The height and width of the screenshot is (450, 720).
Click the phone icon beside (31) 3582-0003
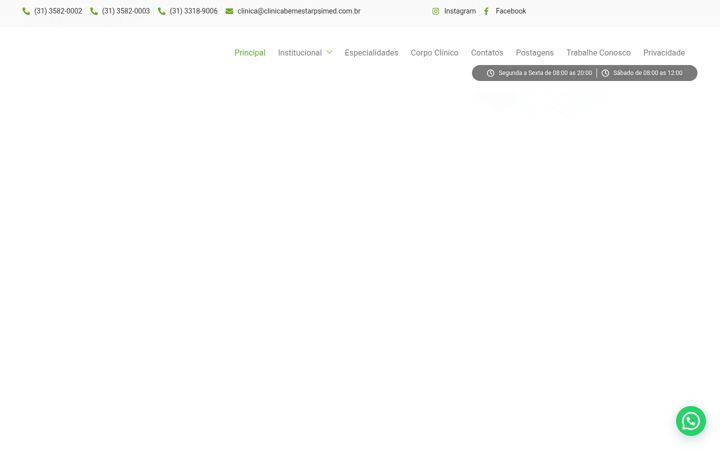[94, 11]
